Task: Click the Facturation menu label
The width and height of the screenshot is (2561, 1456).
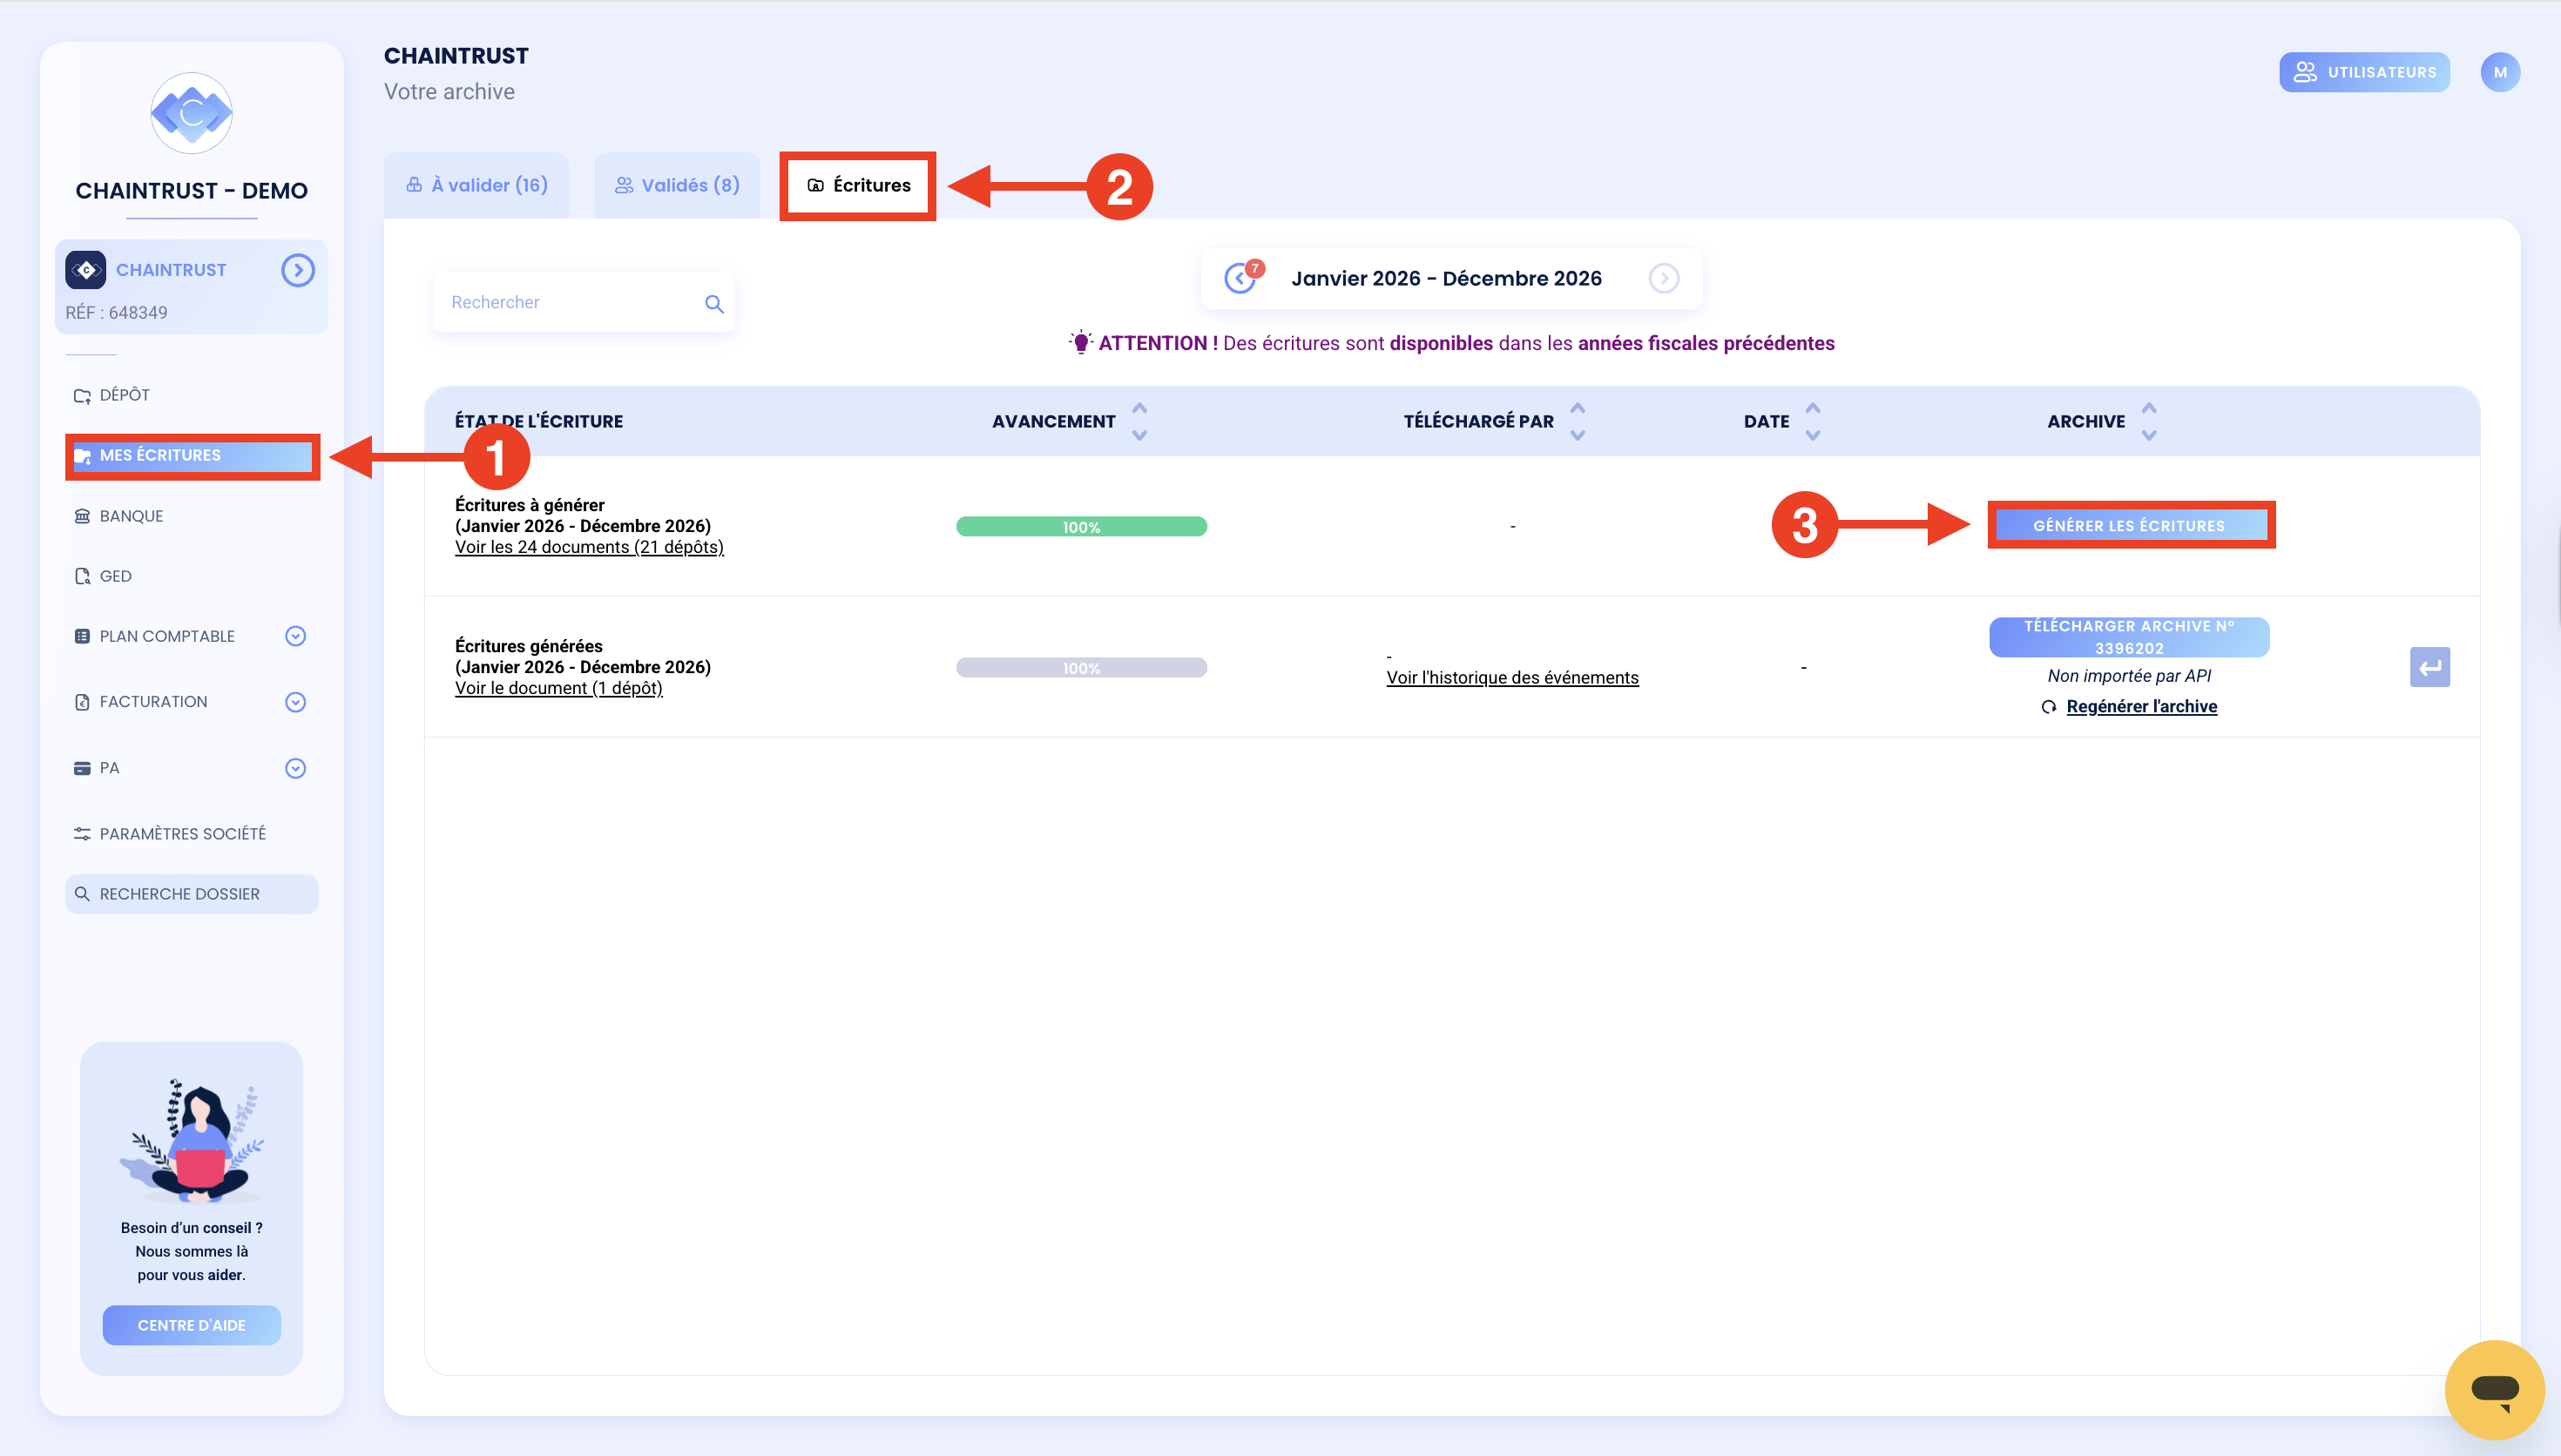Action: [x=153, y=702]
